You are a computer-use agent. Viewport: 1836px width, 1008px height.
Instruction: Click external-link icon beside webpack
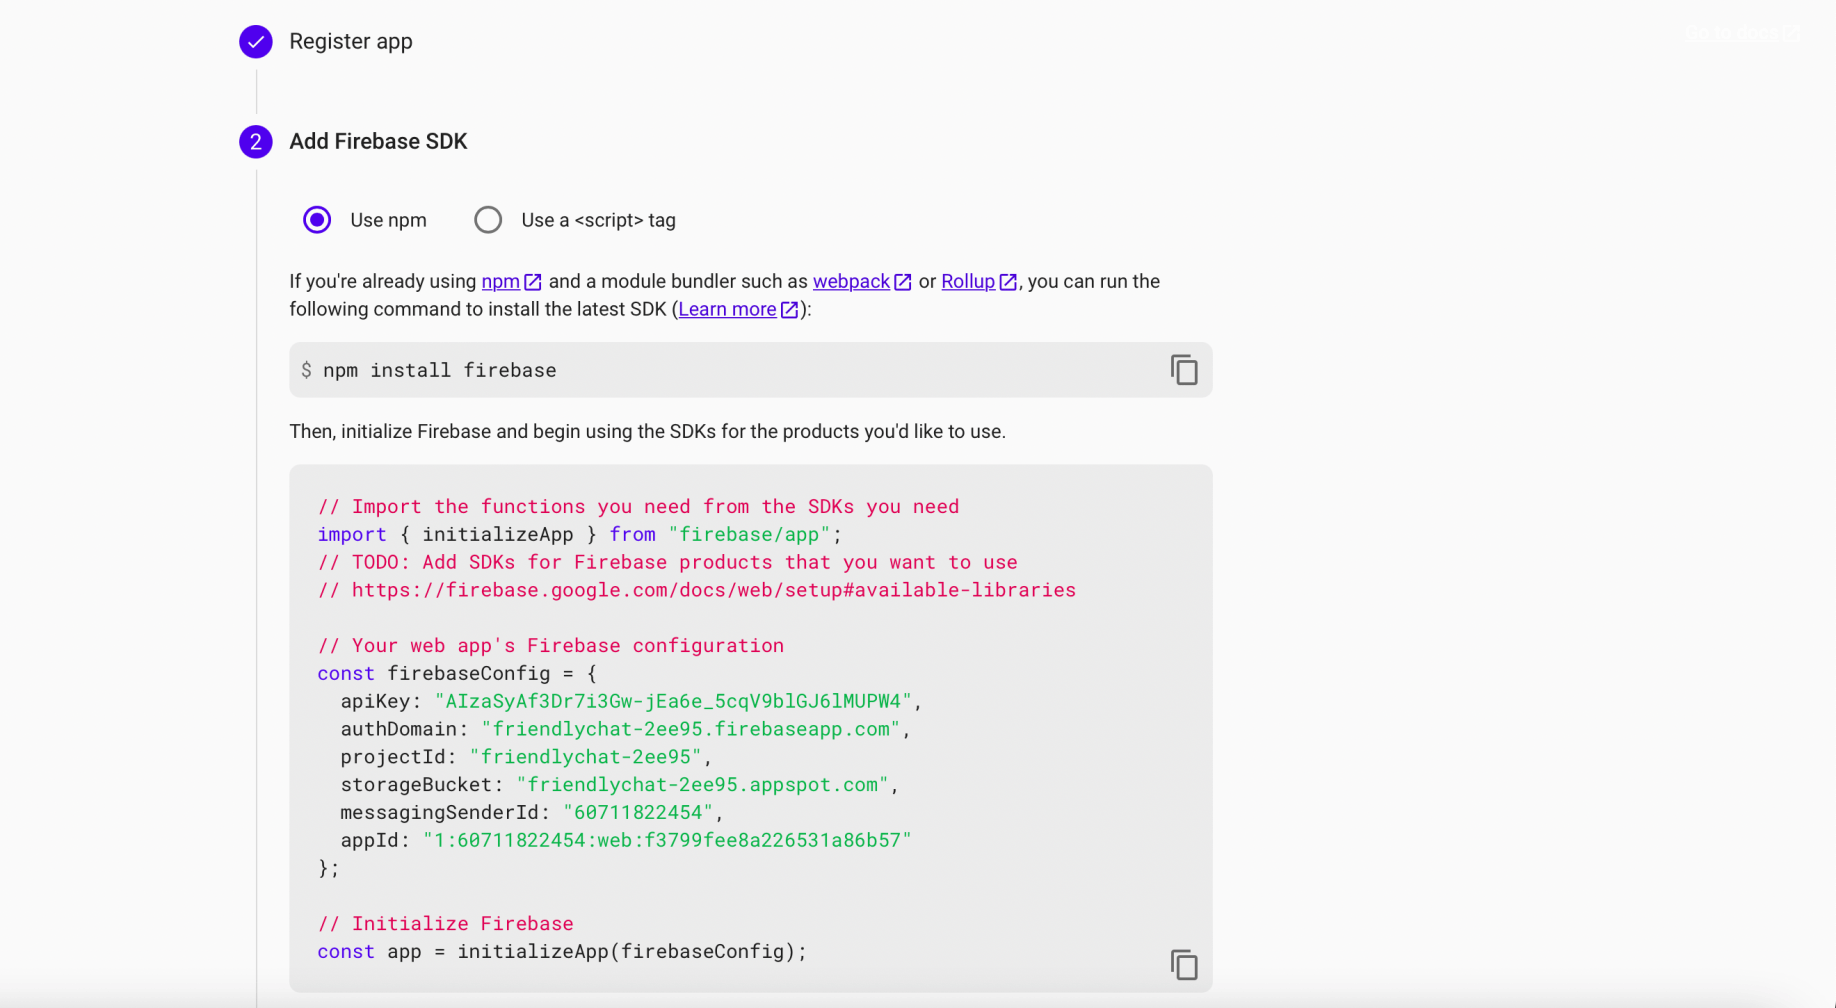902,282
